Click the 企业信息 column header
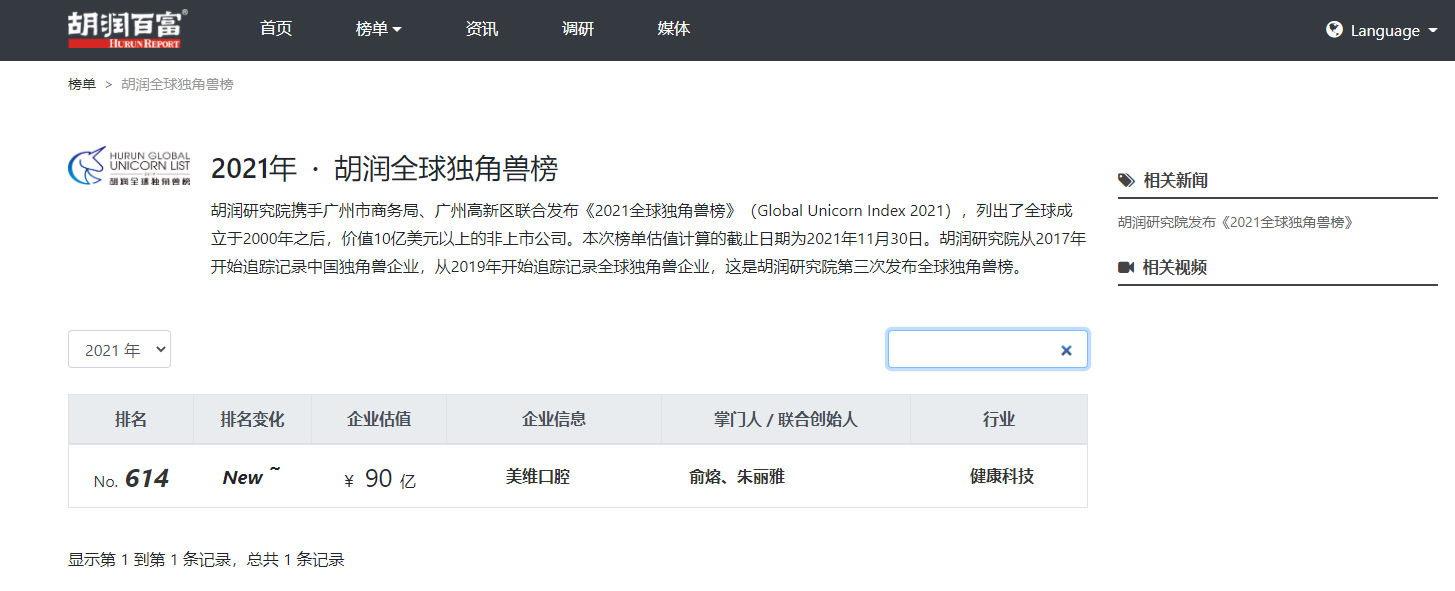Image resolution: width=1455 pixels, height=591 pixels. coord(554,419)
